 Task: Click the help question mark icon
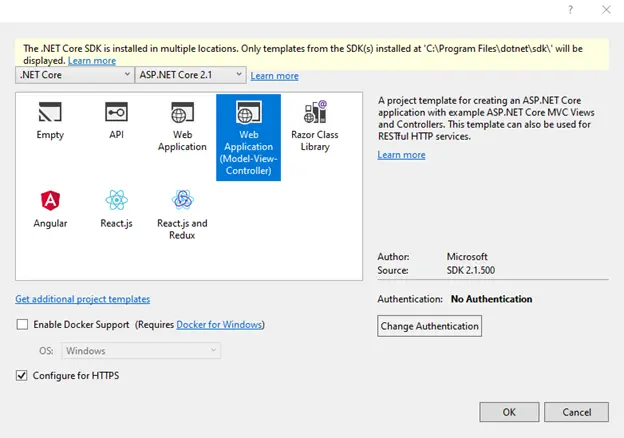(571, 10)
